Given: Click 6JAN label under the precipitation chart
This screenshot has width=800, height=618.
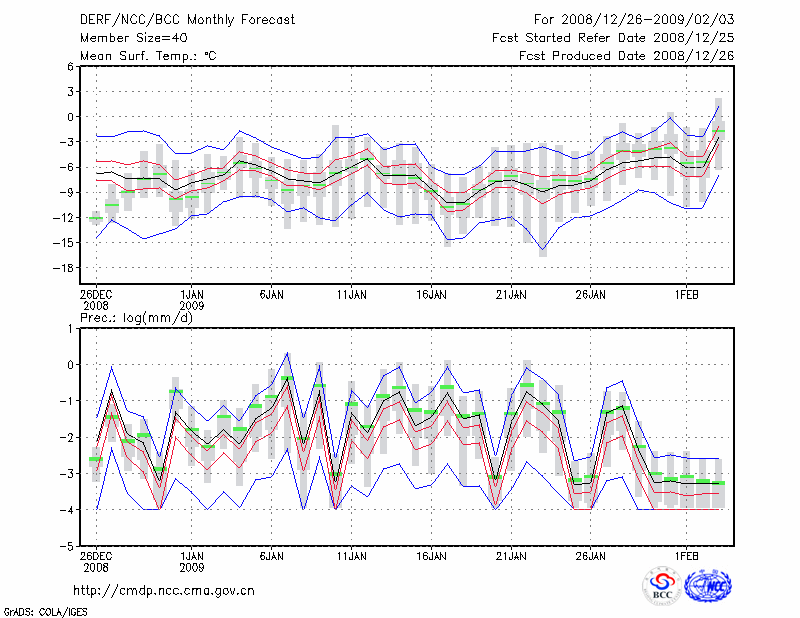Looking at the screenshot, I should tap(271, 554).
